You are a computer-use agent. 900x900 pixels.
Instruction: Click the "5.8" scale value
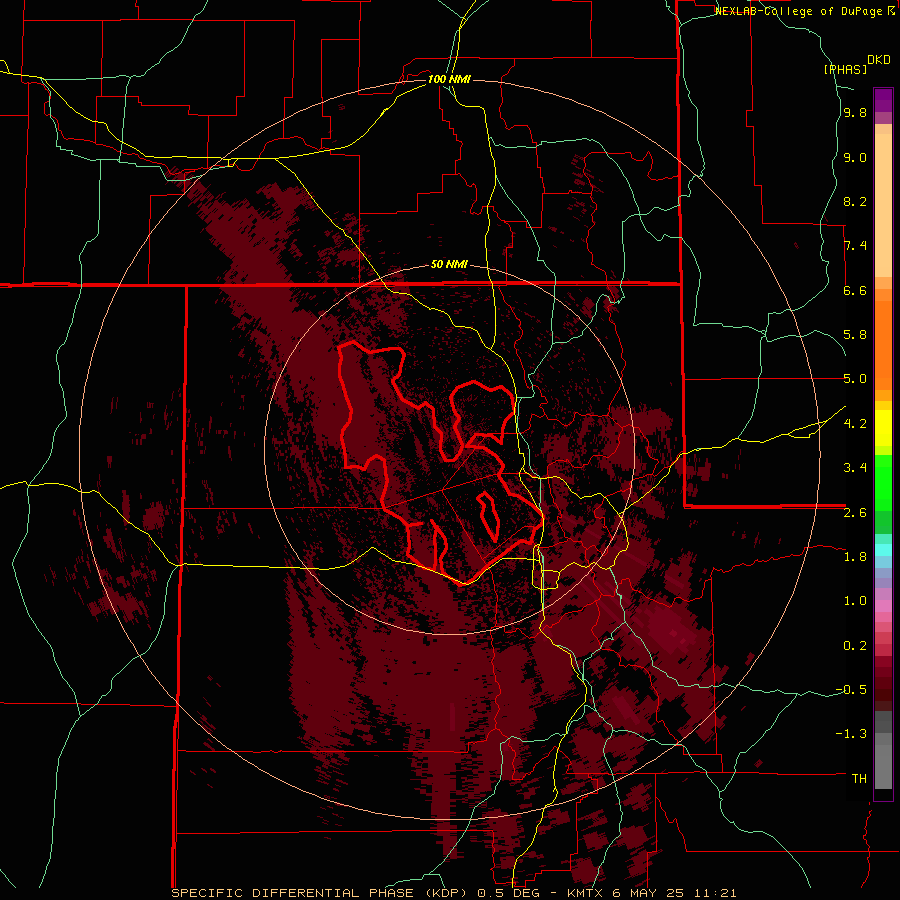[x=855, y=335]
